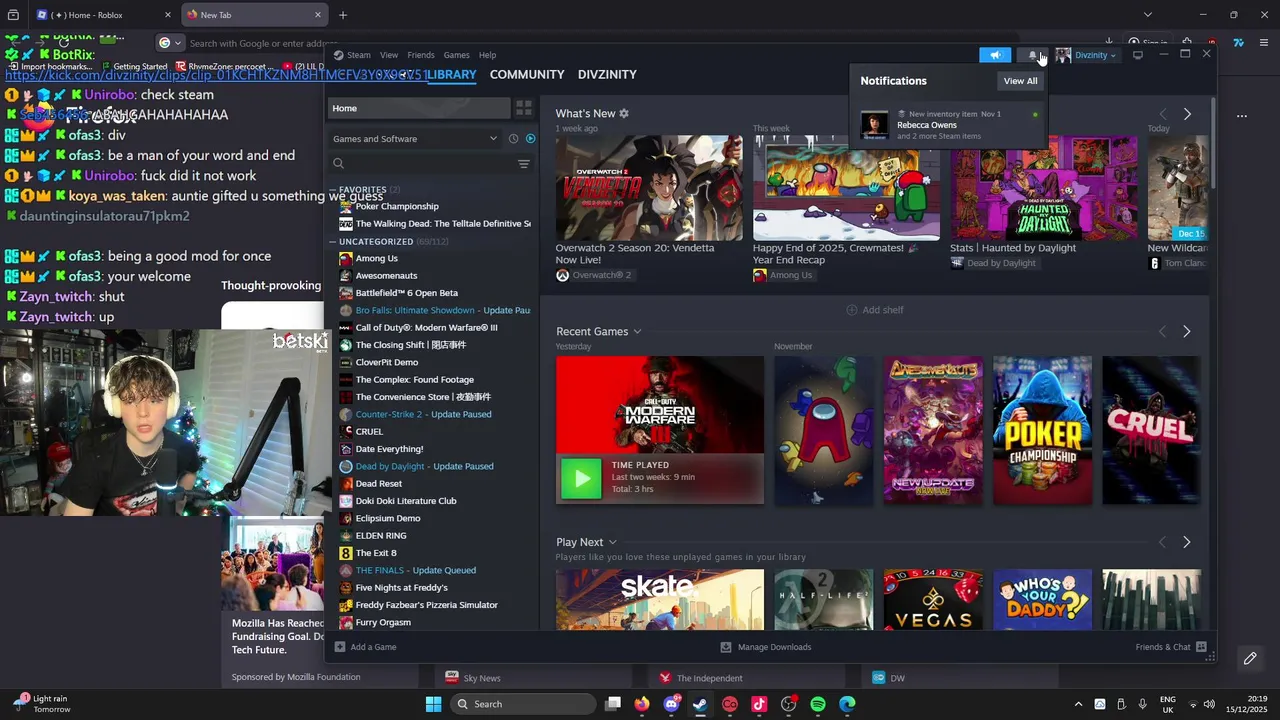Click the Windows Start button
Screen dimensions: 1280x720
pos(433,704)
